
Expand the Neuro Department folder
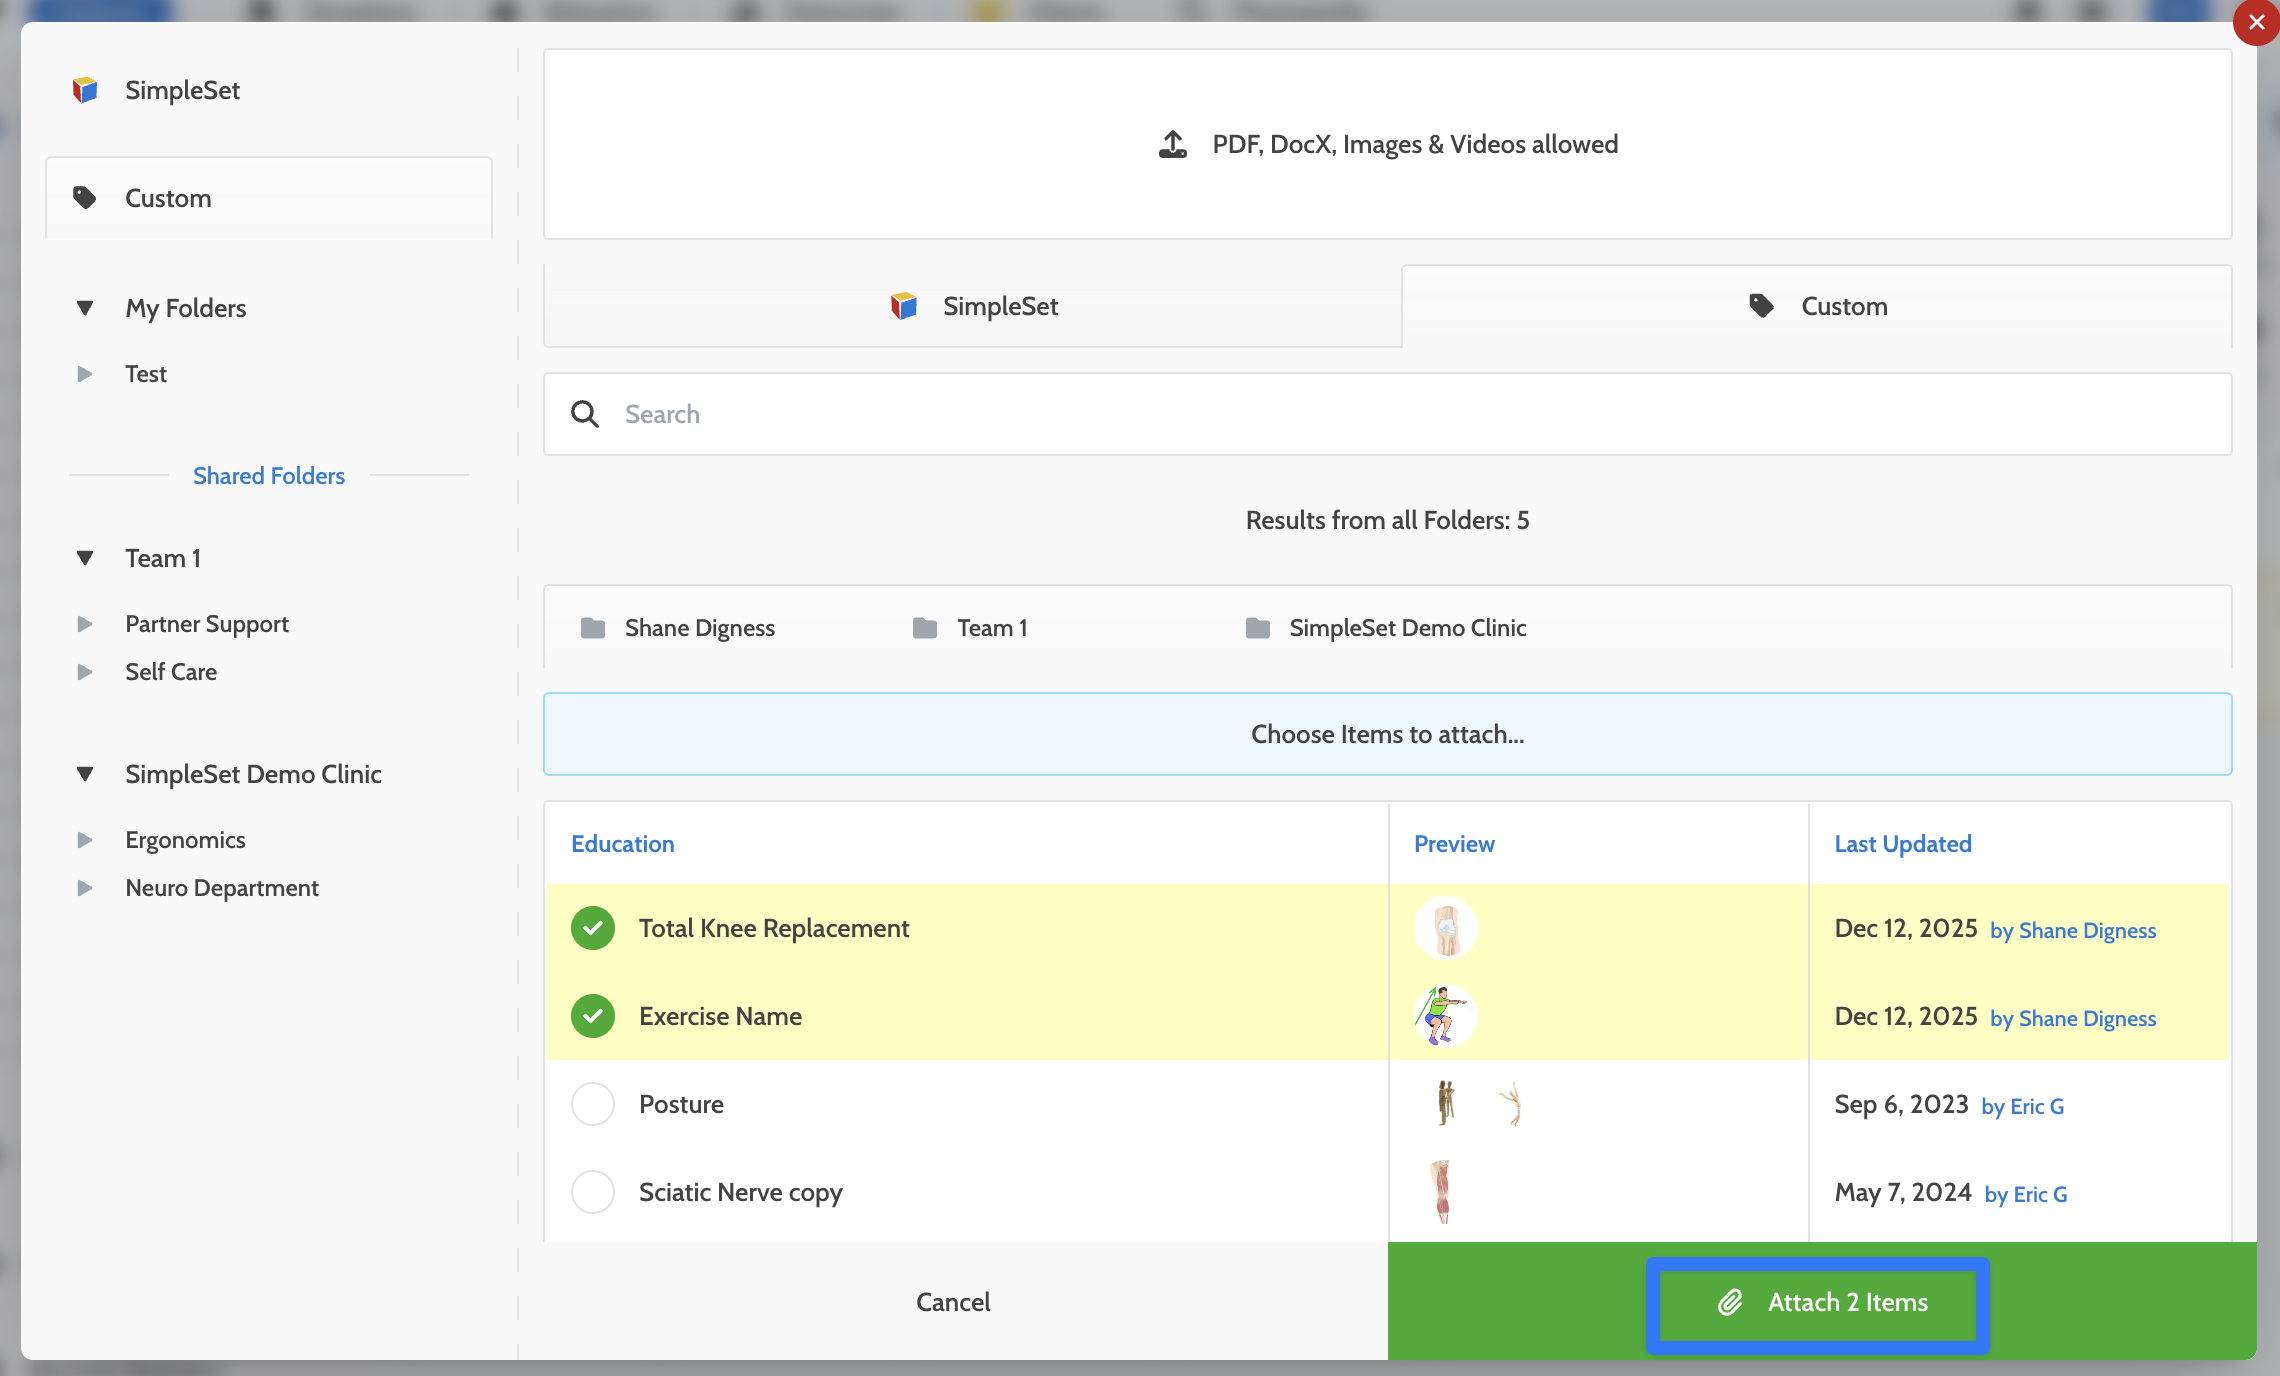coord(85,888)
